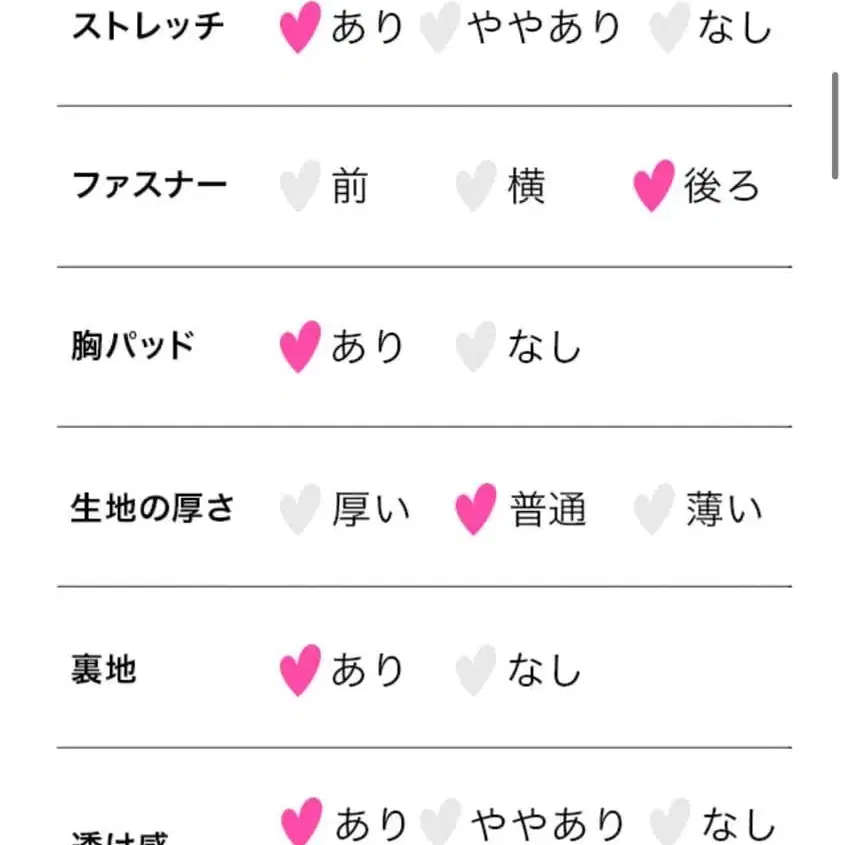Viewport: 845px width, 845px height.
Task: Click the heart beside 前 in ファスナー row
Action: pos(297,186)
